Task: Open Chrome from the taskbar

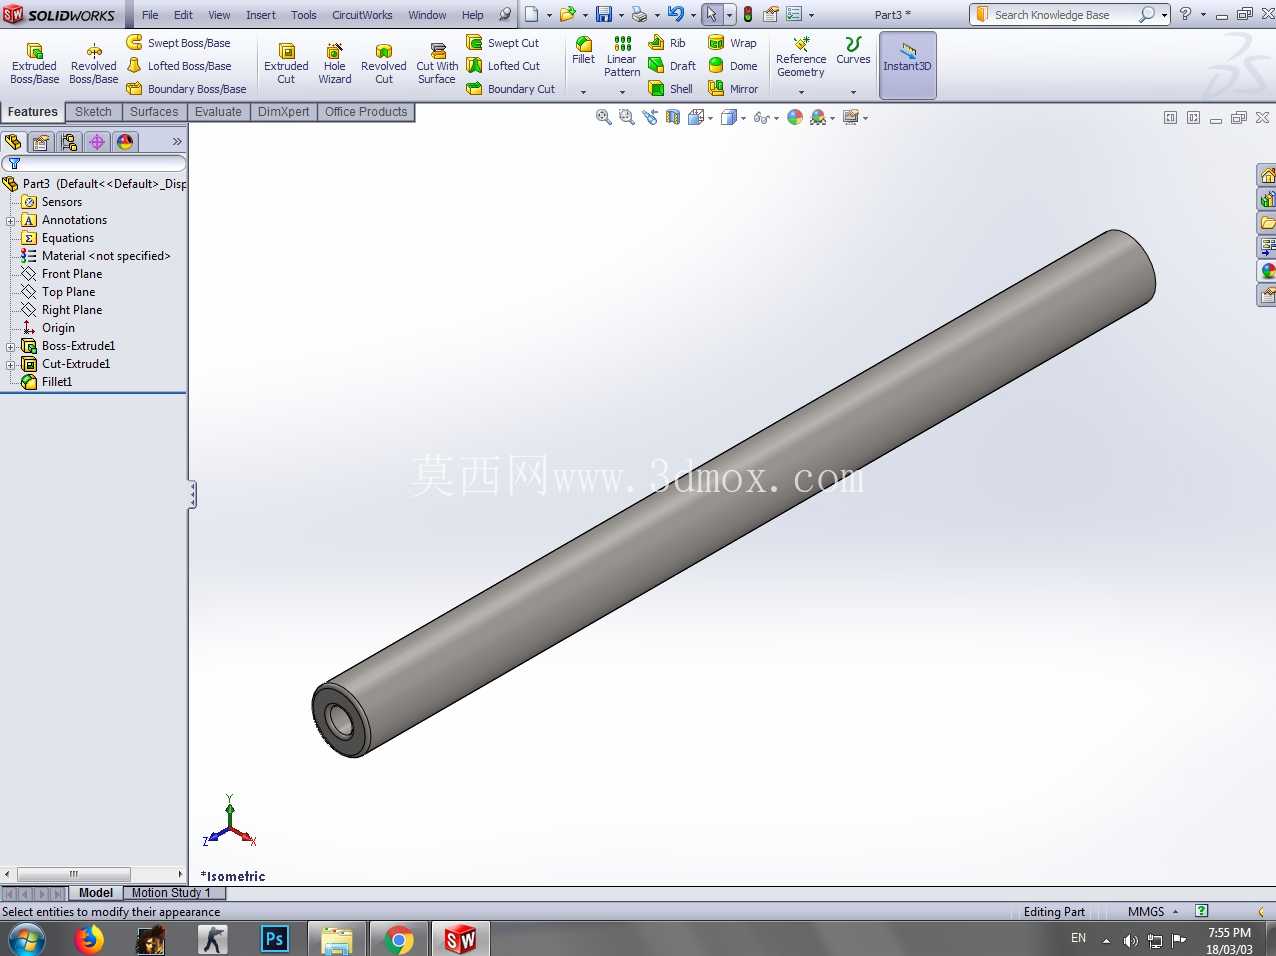Action: point(399,939)
